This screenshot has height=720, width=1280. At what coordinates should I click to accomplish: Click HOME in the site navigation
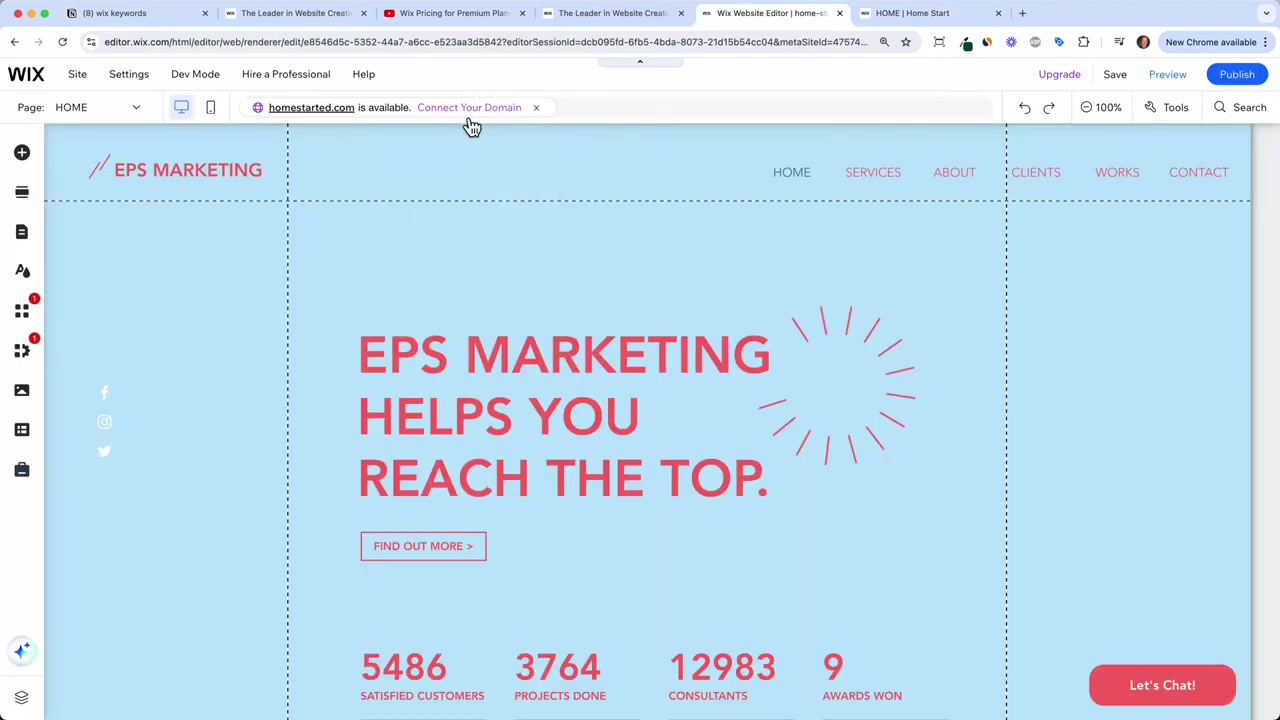click(791, 172)
